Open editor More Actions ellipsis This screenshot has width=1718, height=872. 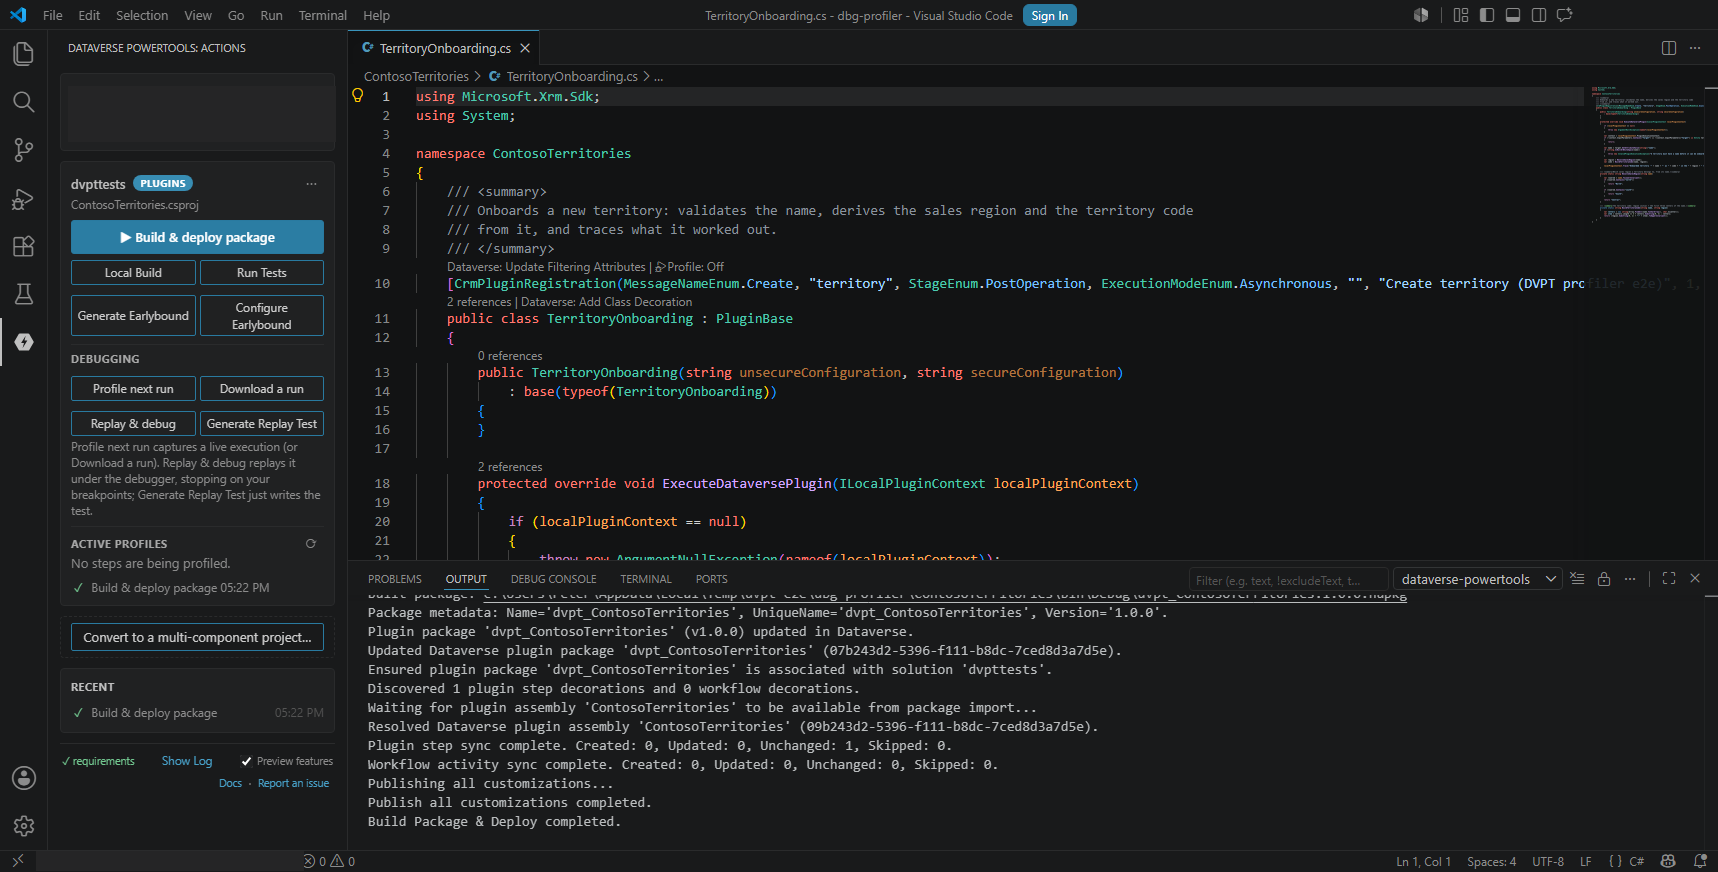click(x=1695, y=48)
